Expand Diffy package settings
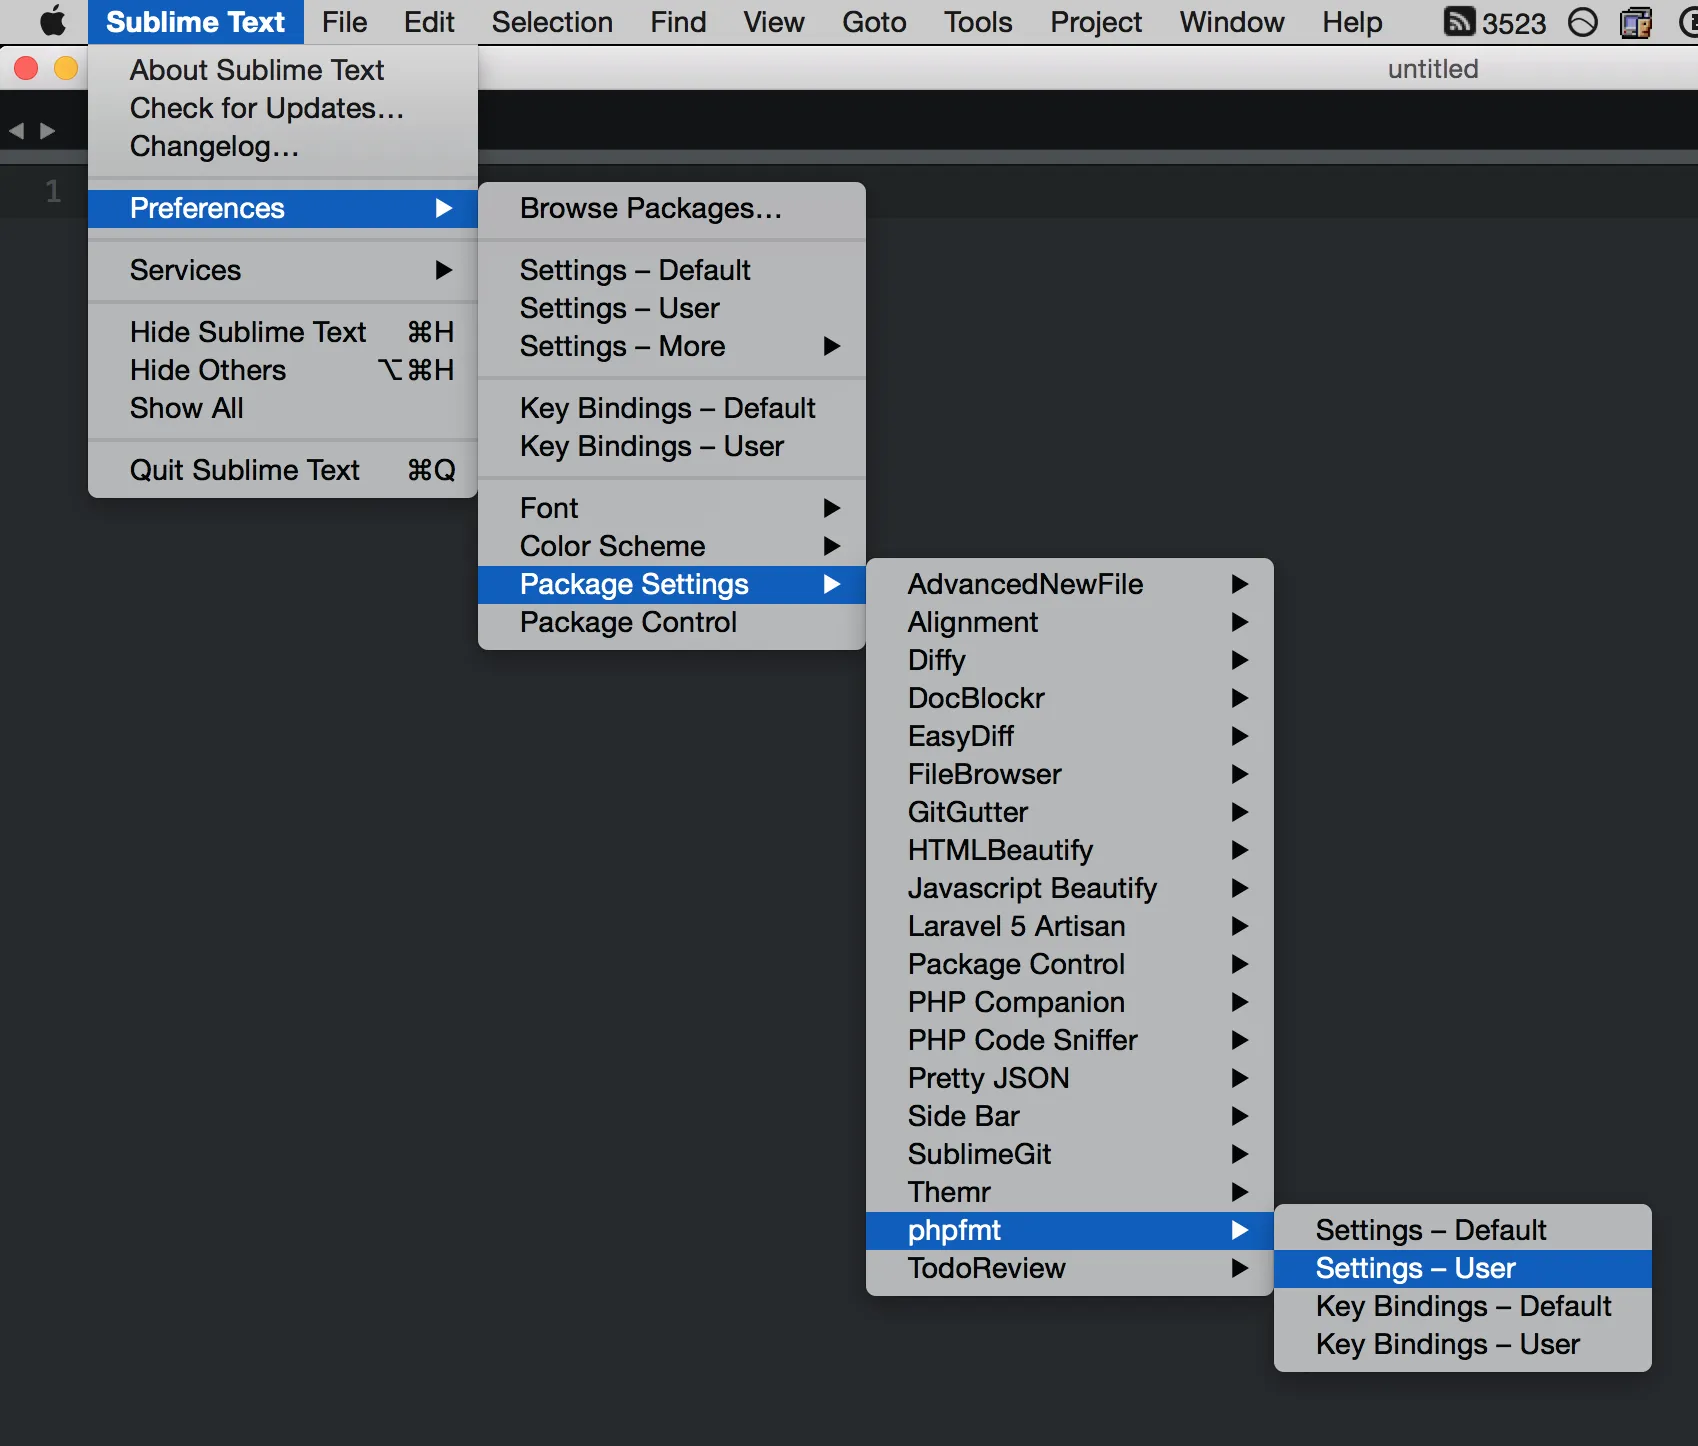The image size is (1698, 1446). pos(1070,660)
